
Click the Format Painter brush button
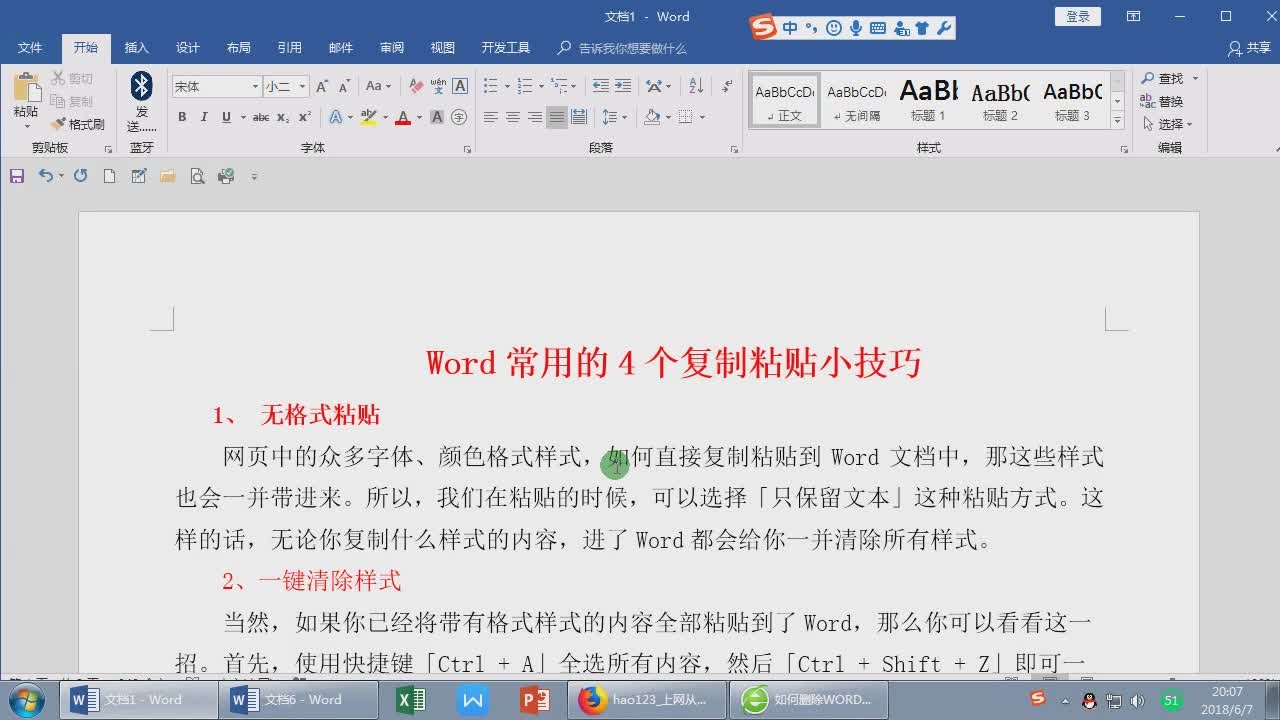(x=78, y=124)
